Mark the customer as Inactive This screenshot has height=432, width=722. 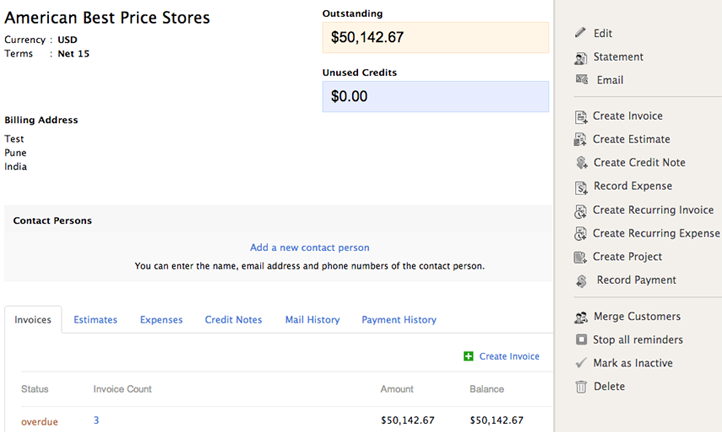[632, 363]
